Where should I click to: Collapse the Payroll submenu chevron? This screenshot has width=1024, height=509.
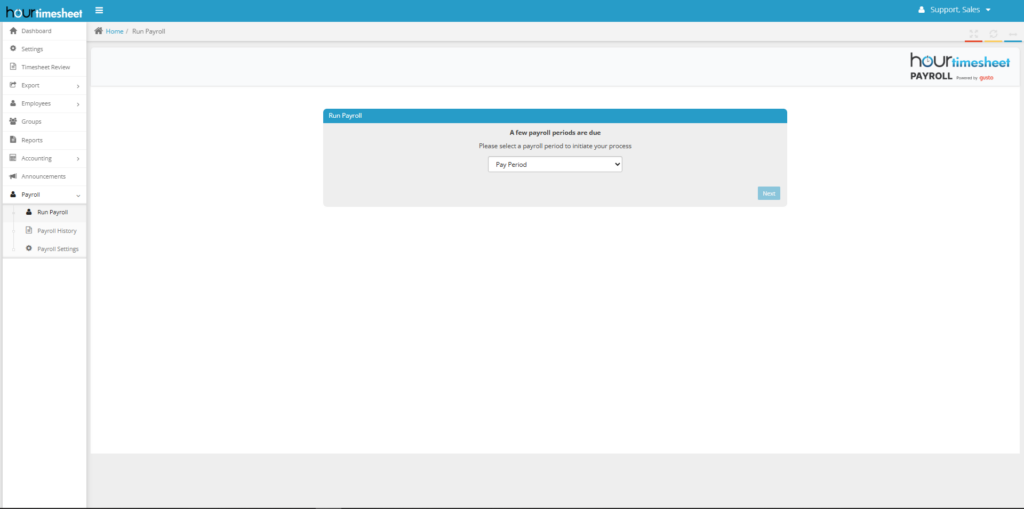[x=78, y=195]
